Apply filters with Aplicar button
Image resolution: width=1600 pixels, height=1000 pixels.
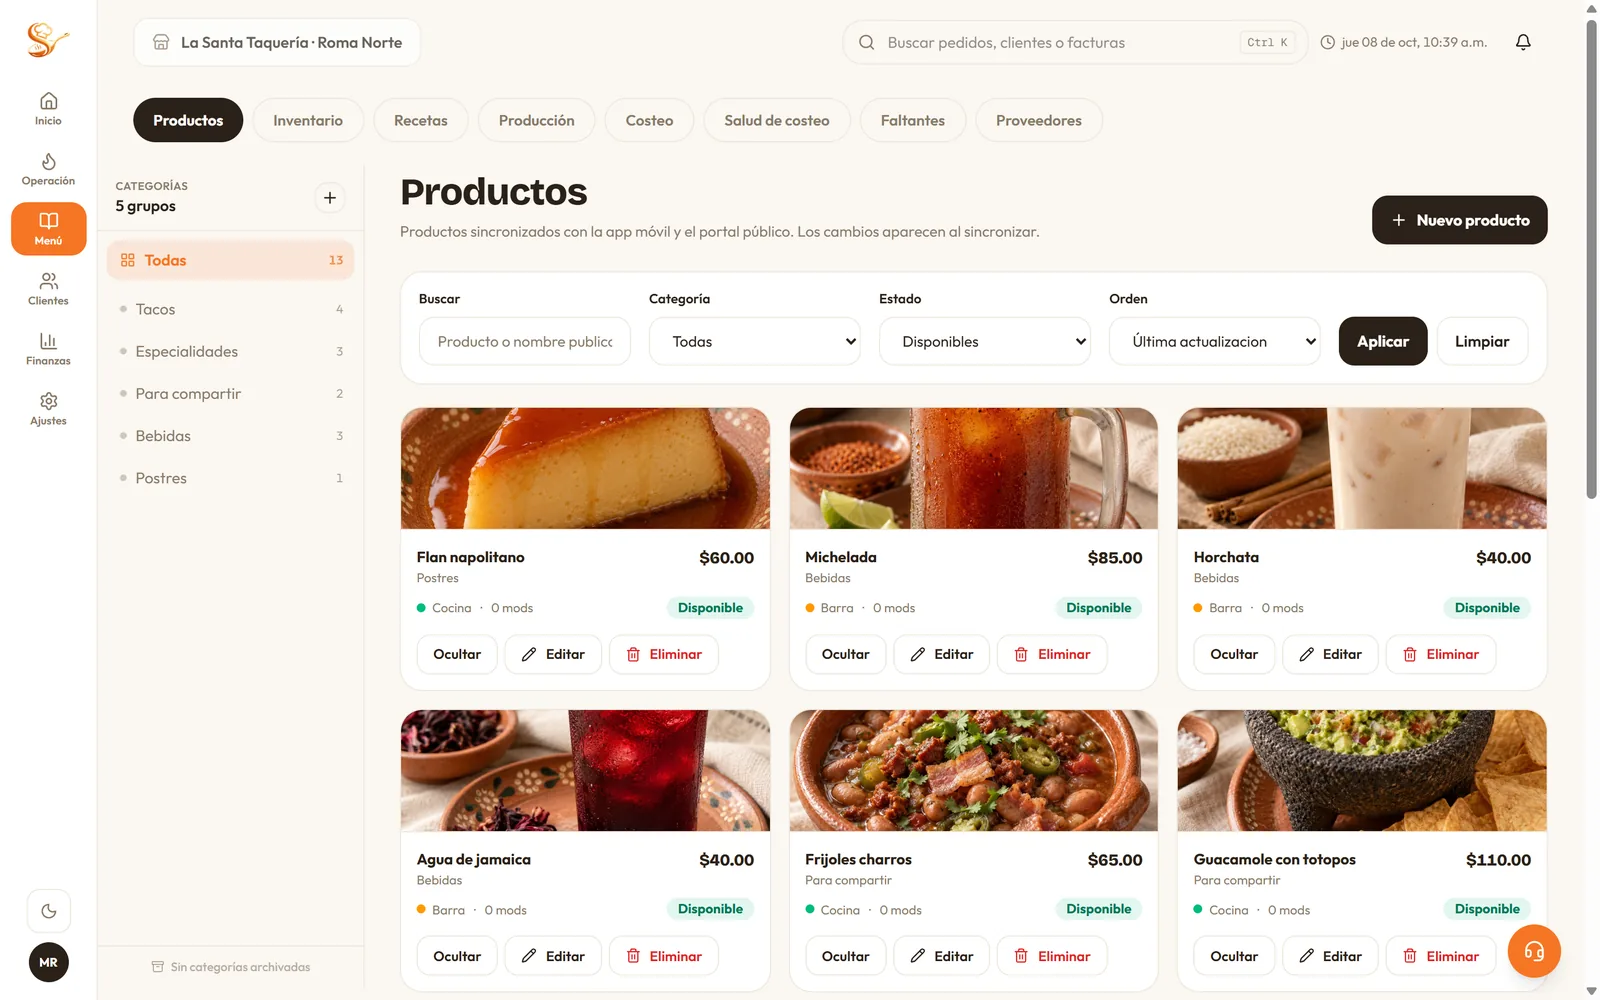1383,341
